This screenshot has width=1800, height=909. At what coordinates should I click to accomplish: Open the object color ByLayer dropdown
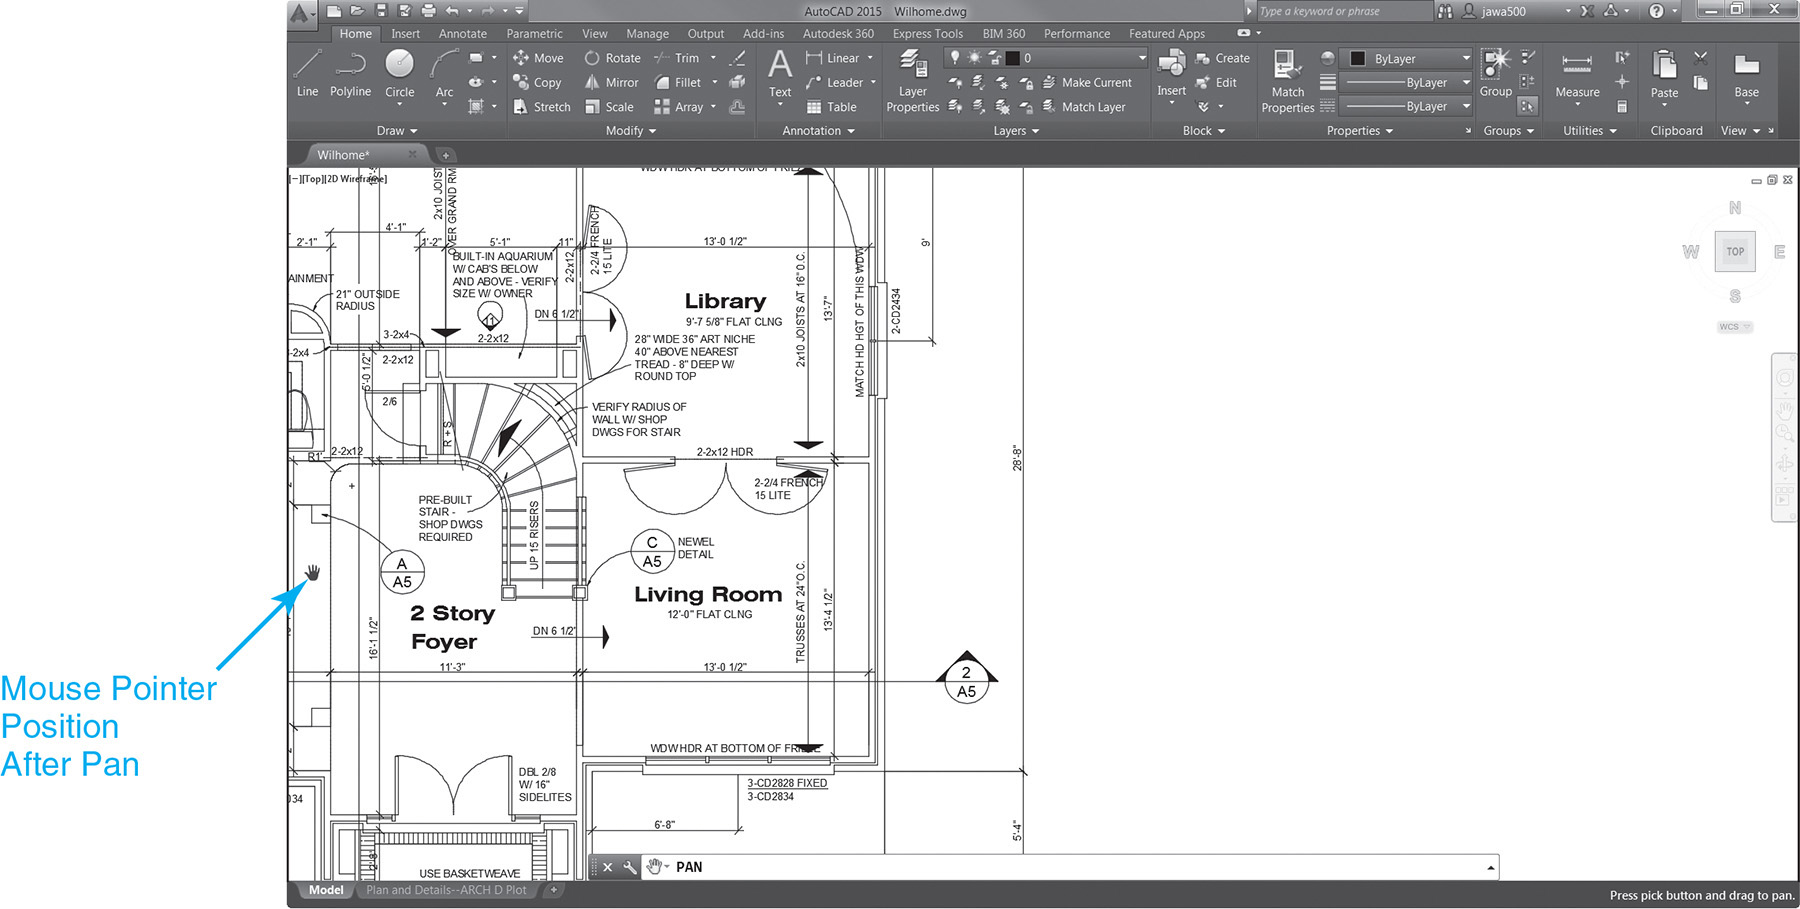pos(1466,58)
